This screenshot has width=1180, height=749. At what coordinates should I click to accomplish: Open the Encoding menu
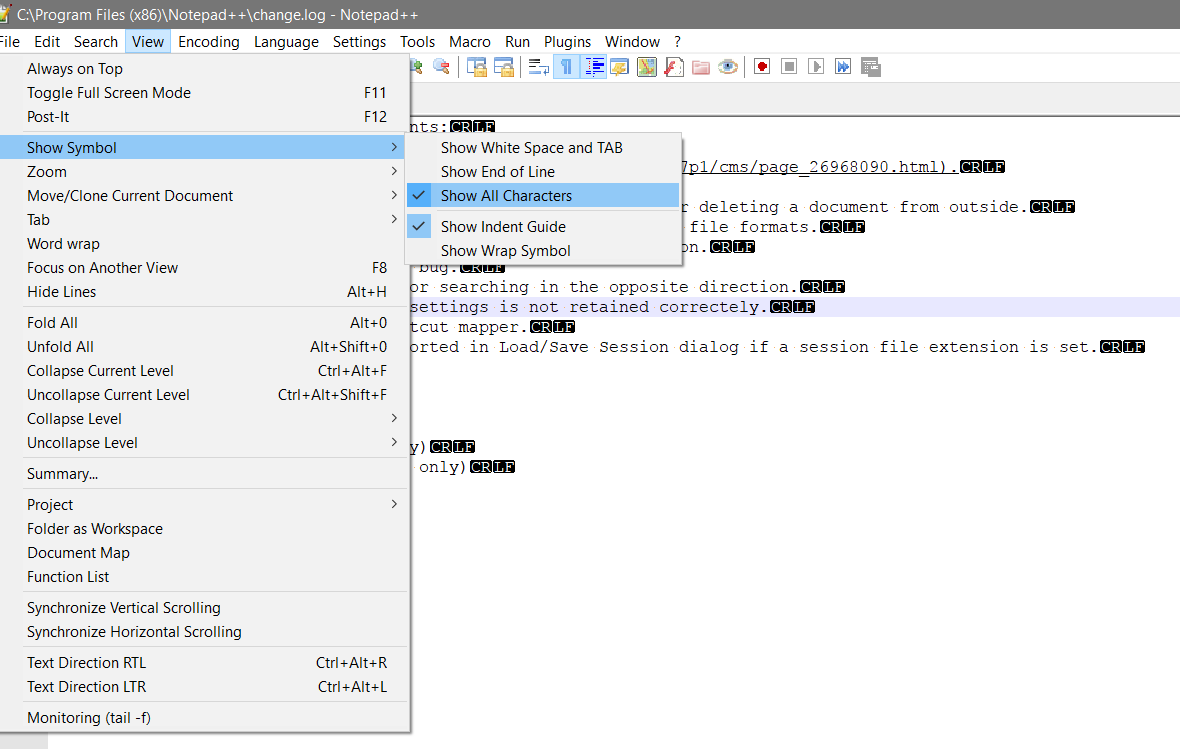[208, 41]
